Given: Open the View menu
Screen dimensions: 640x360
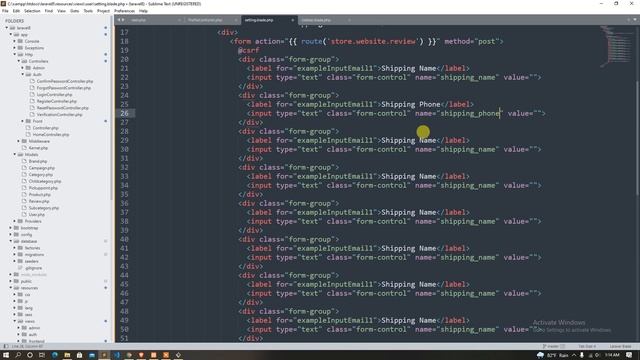Looking at the screenshot, I should coord(61,11).
